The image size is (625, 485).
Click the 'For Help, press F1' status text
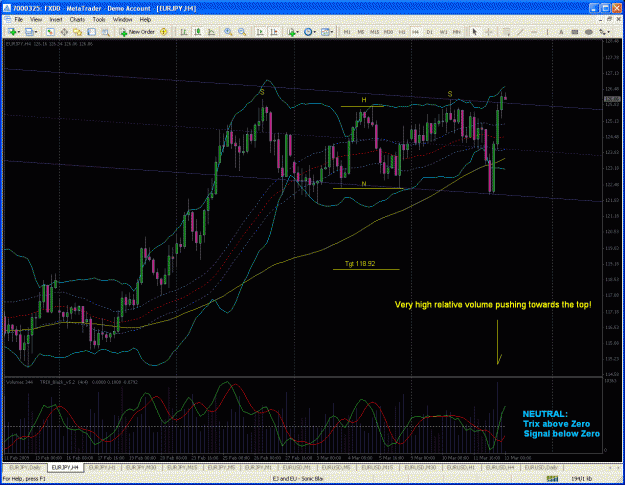[24, 479]
